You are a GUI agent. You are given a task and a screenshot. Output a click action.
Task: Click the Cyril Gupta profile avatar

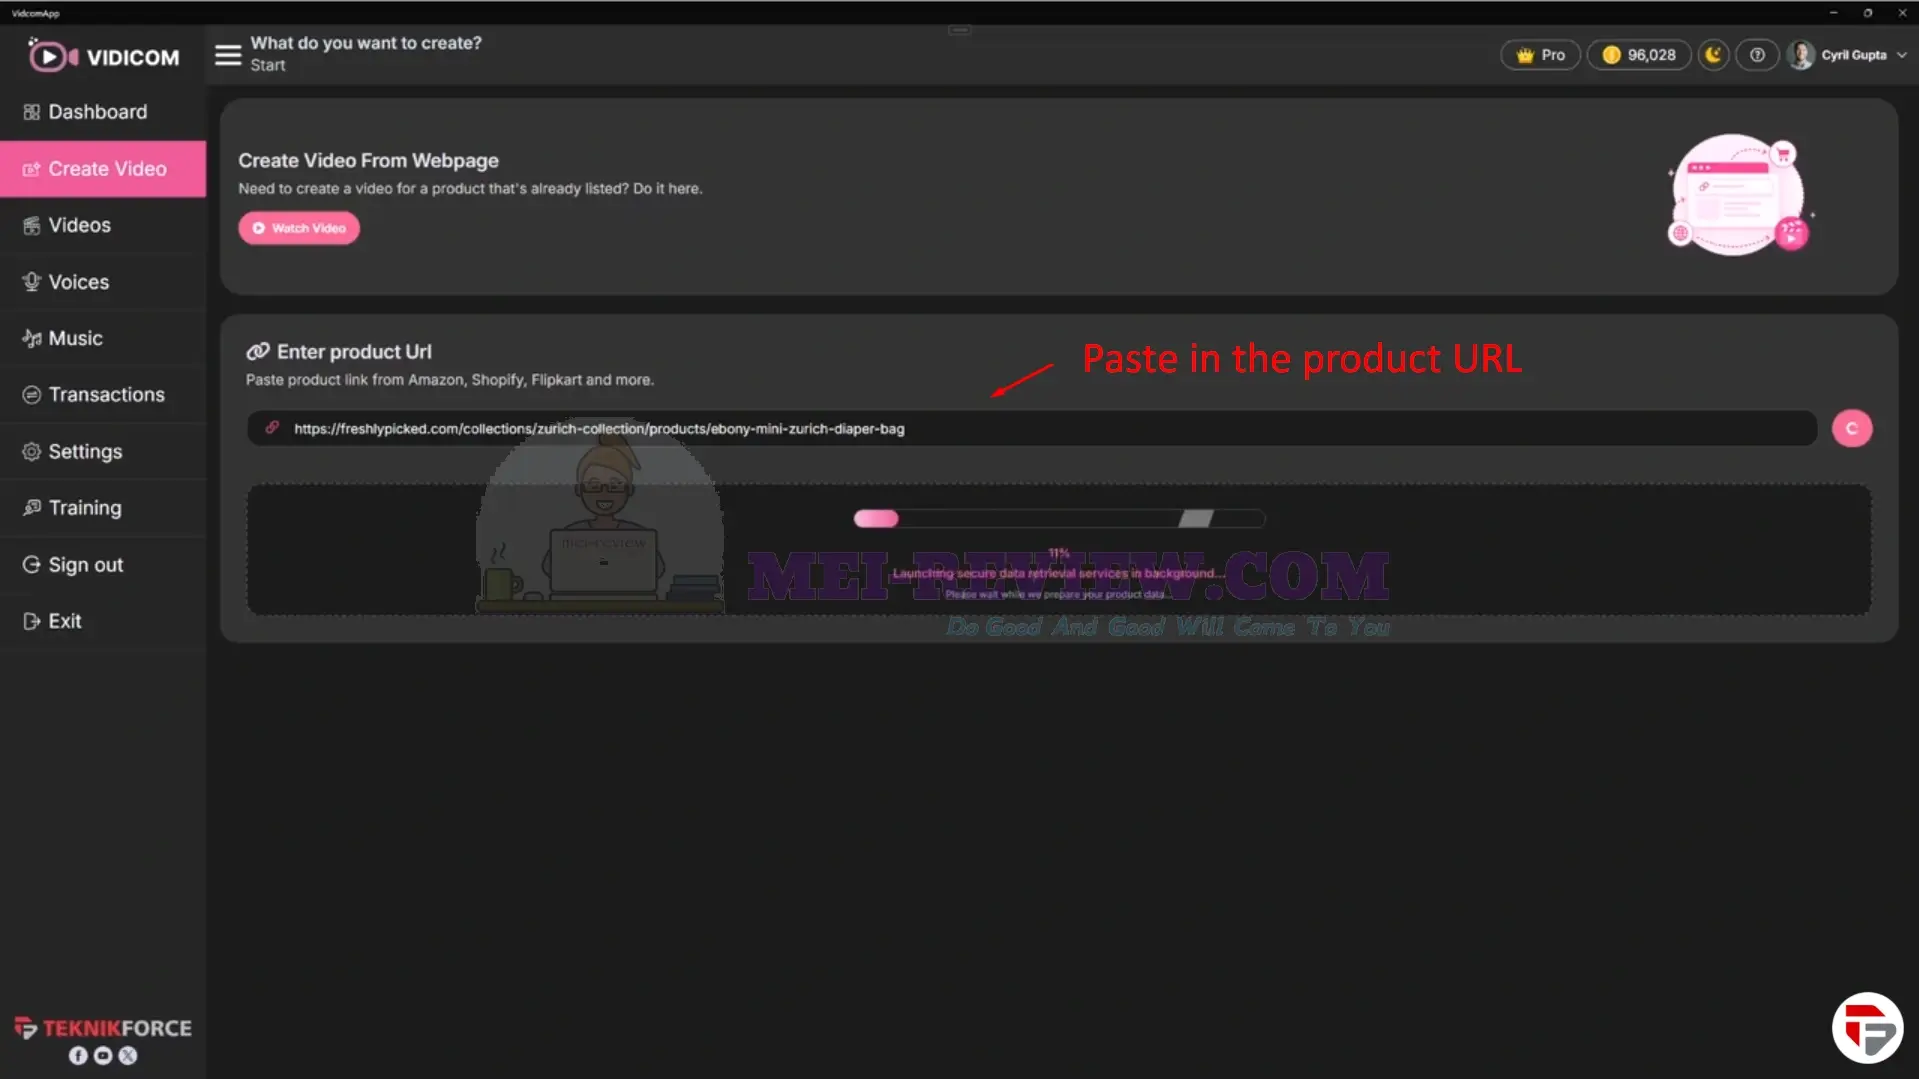point(1801,55)
